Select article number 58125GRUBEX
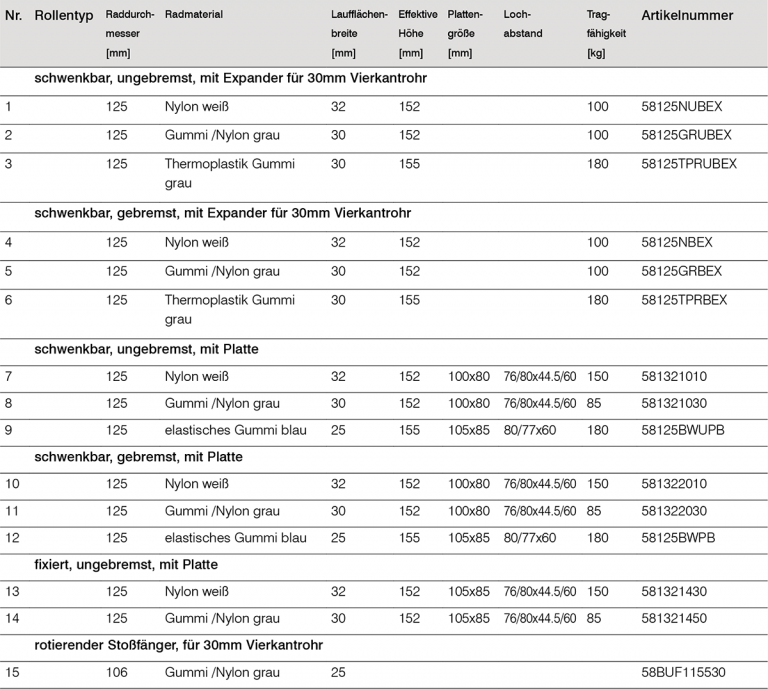 click(x=686, y=134)
